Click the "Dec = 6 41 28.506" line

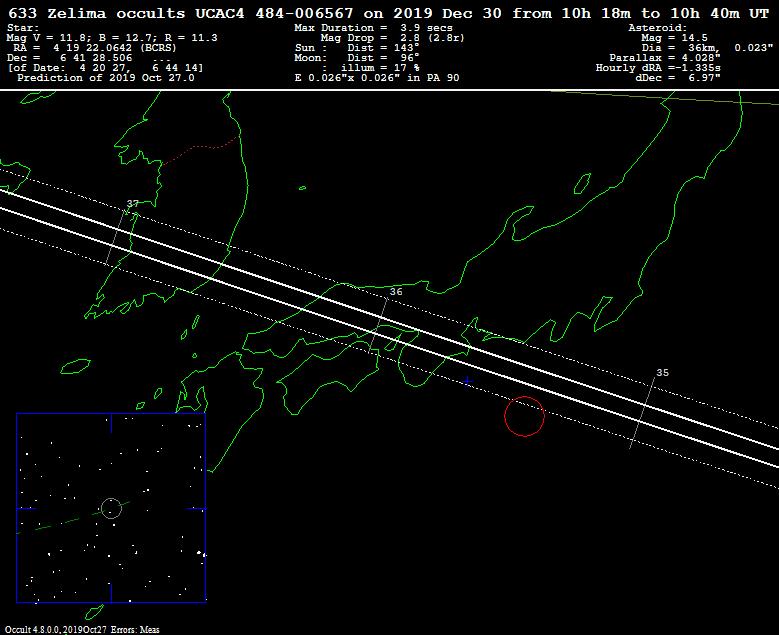pos(89,58)
